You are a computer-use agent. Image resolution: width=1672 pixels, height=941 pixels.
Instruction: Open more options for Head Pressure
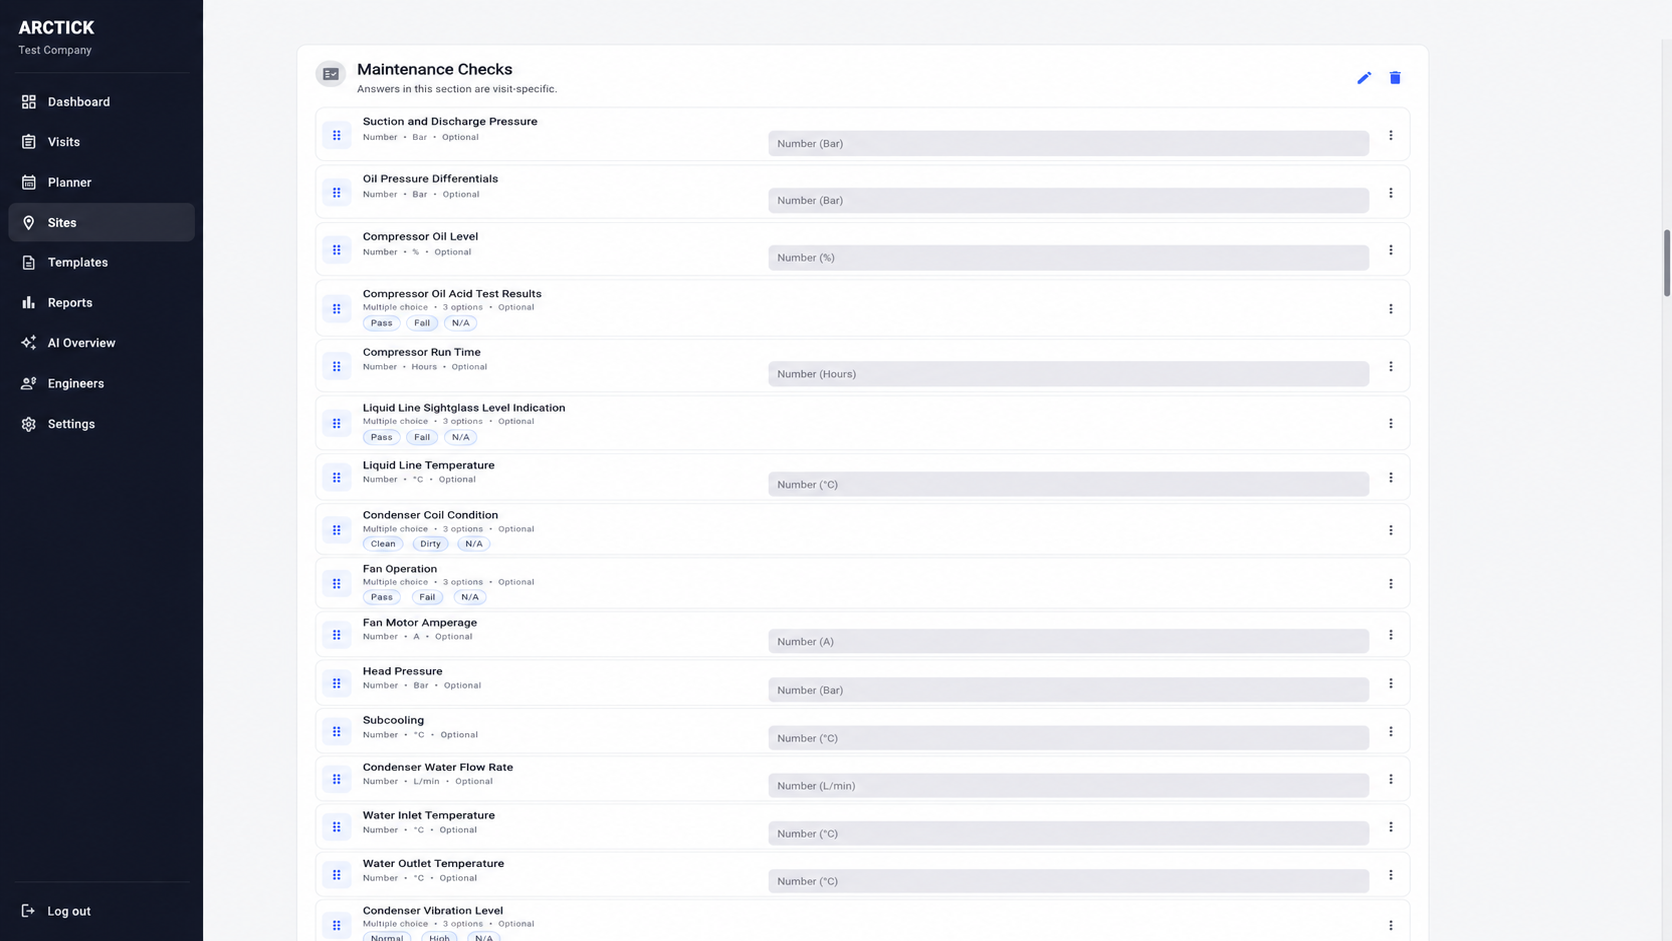(x=1390, y=684)
